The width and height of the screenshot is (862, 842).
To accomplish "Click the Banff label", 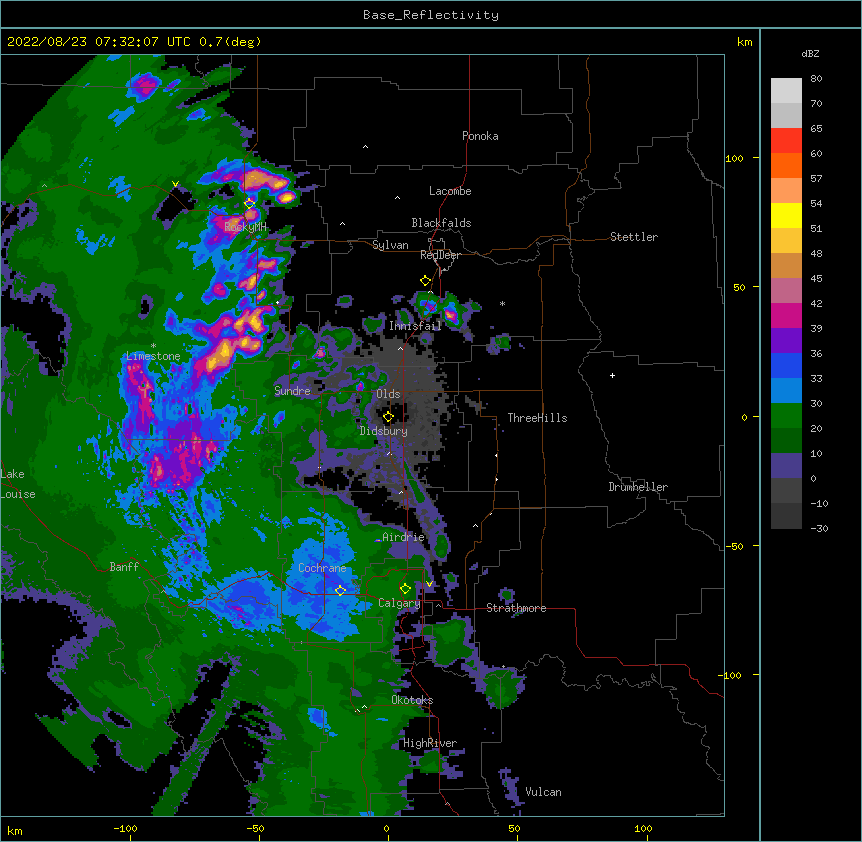I will (124, 567).
